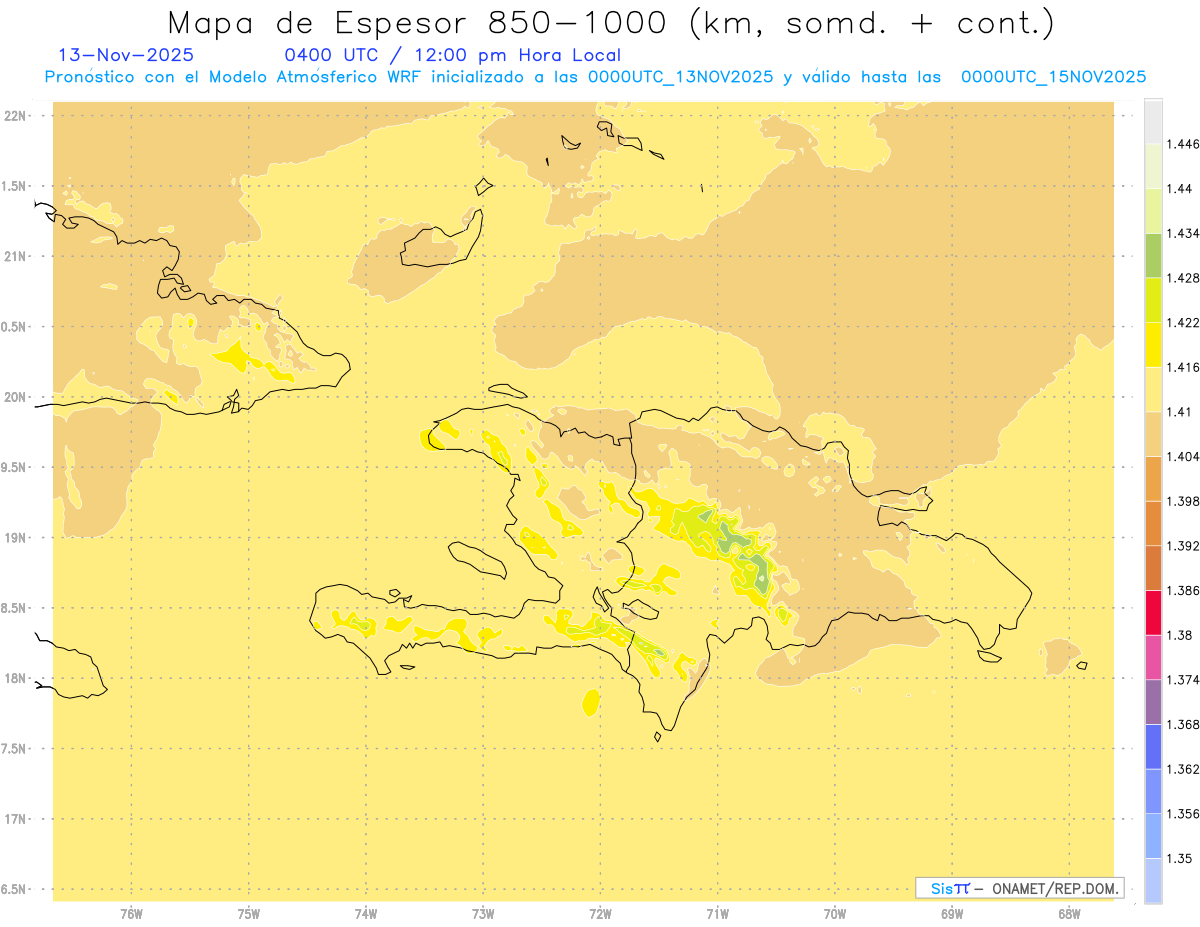Click the '70W' longitude label
Viewport: 1200px width, 927px height.
click(835, 913)
